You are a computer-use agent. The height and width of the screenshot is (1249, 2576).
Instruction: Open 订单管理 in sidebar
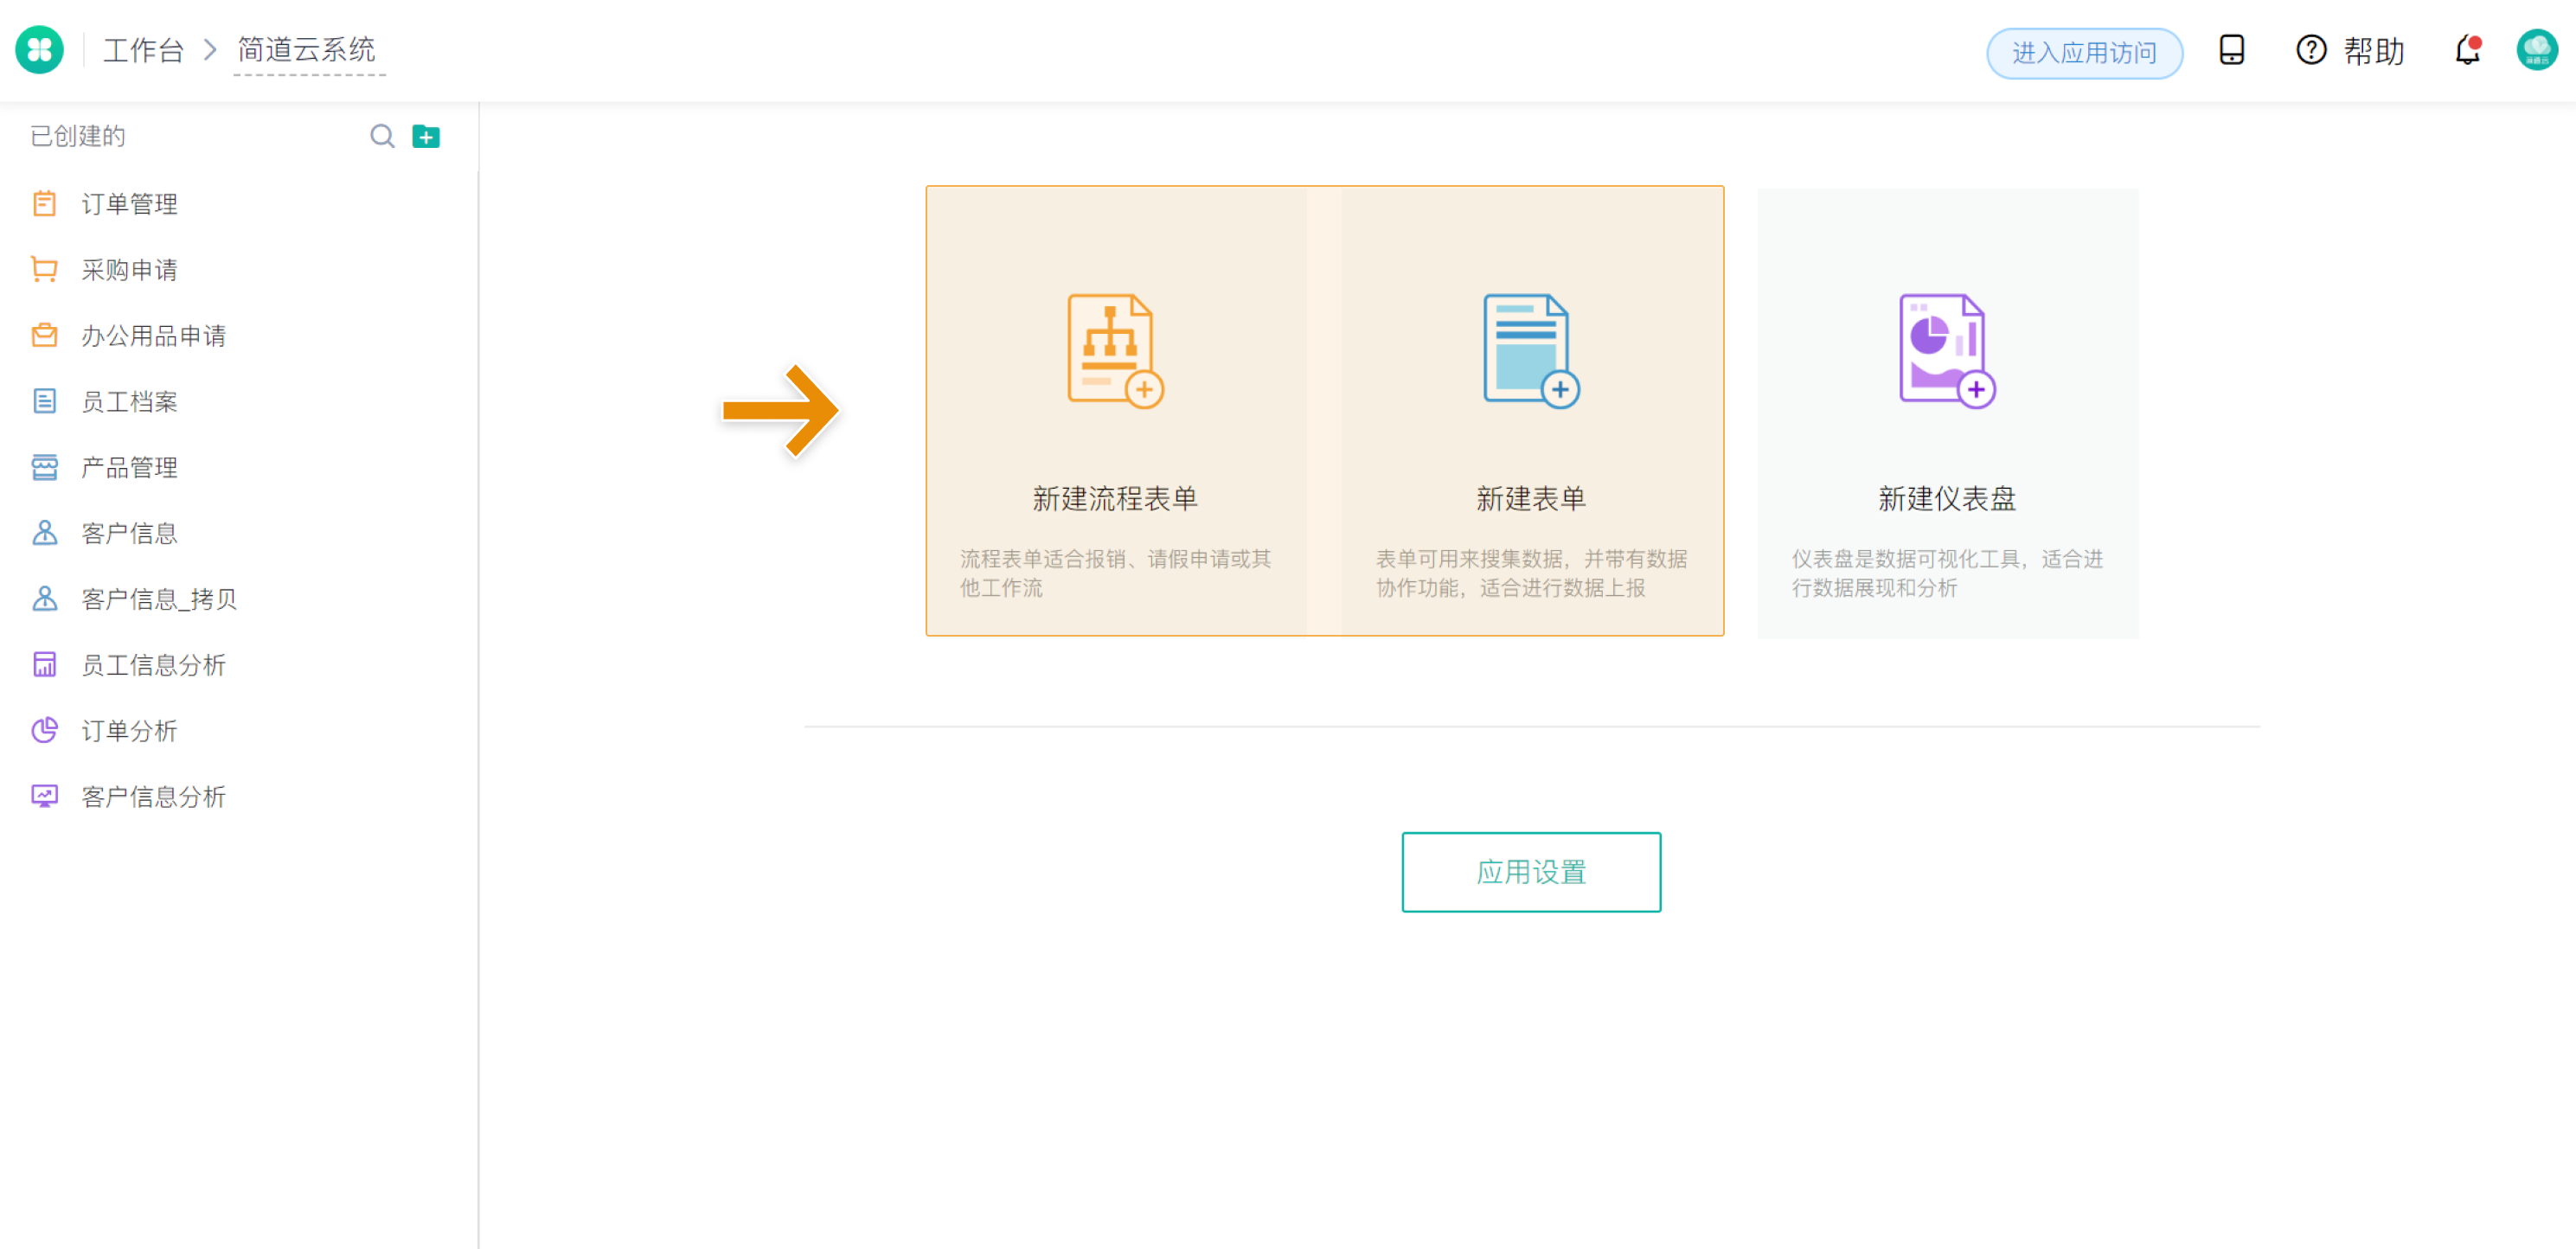pos(129,204)
